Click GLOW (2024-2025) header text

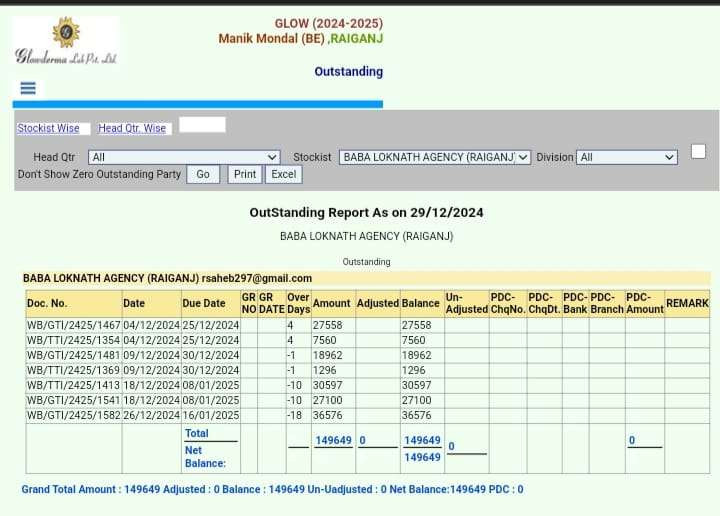[x=329, y=23]
